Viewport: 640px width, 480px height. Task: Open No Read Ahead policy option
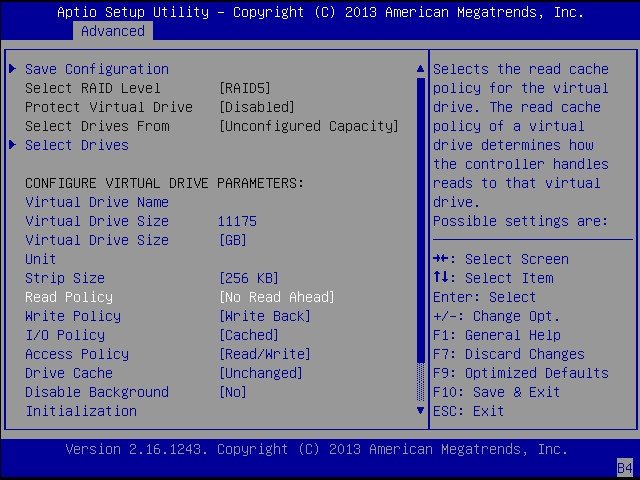[x=277, y=297]
